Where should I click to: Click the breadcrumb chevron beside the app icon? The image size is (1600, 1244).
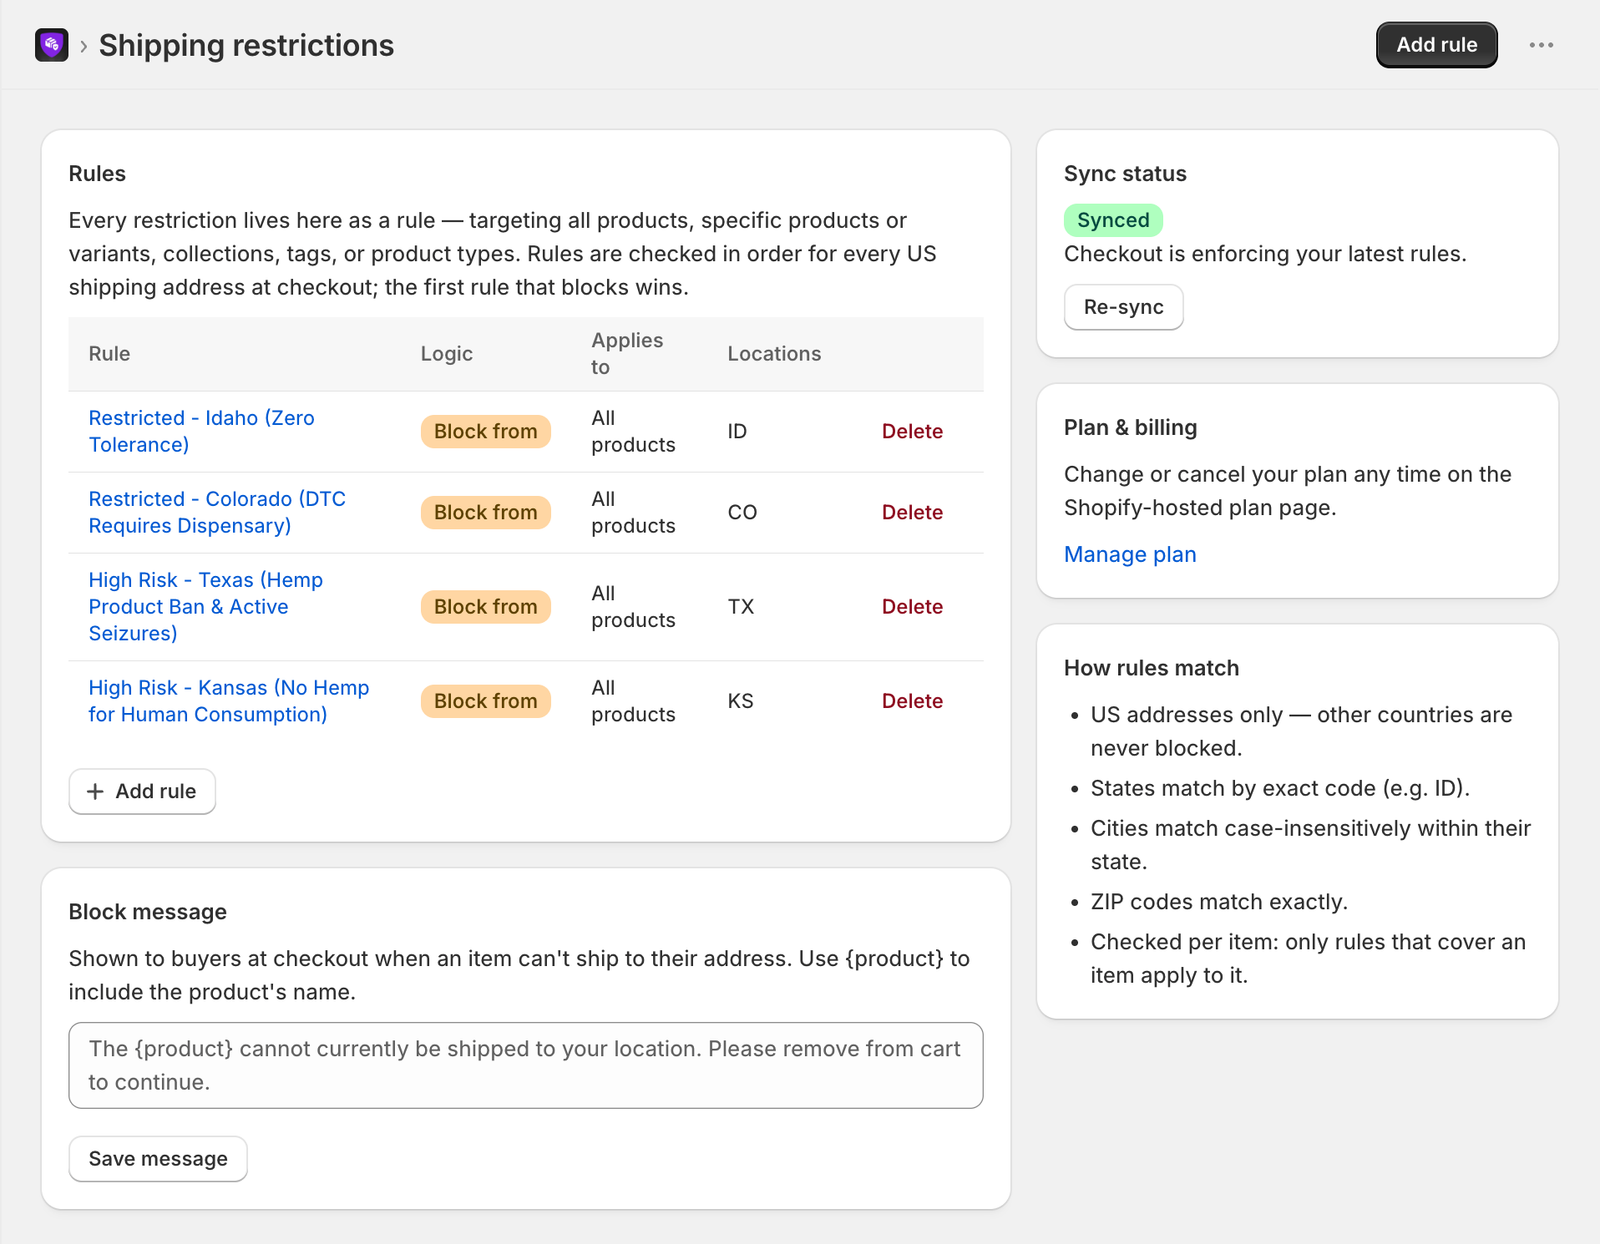[x=84, y=46]
